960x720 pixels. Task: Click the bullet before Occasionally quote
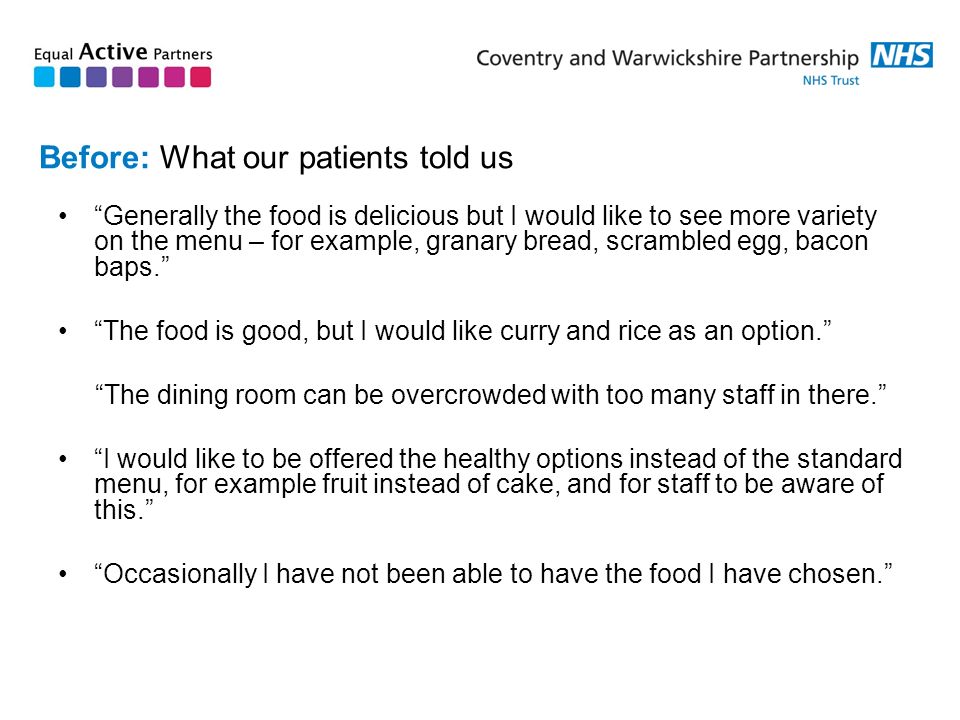[x=62, y=574]
